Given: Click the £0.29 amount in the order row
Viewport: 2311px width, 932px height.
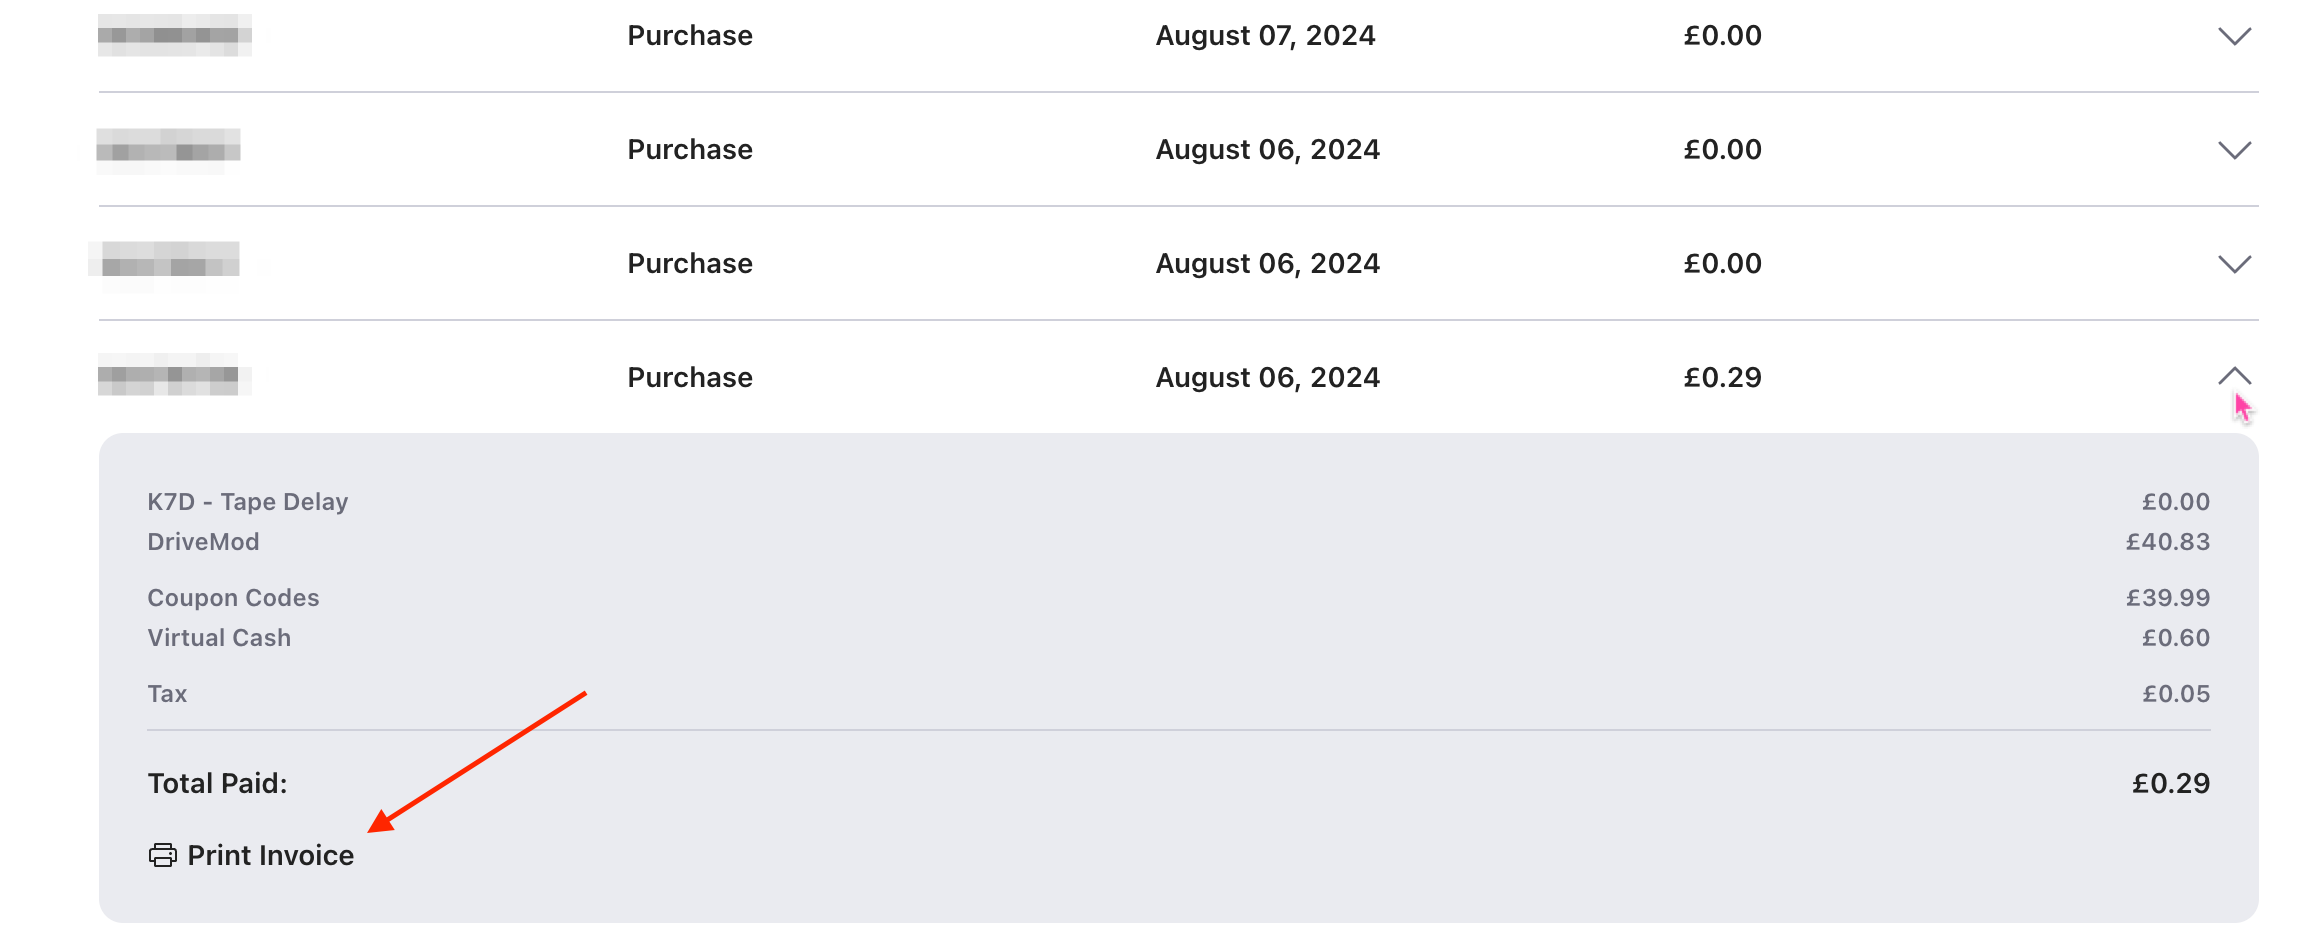Looking at the screenshot, I should coord(1722,377).
